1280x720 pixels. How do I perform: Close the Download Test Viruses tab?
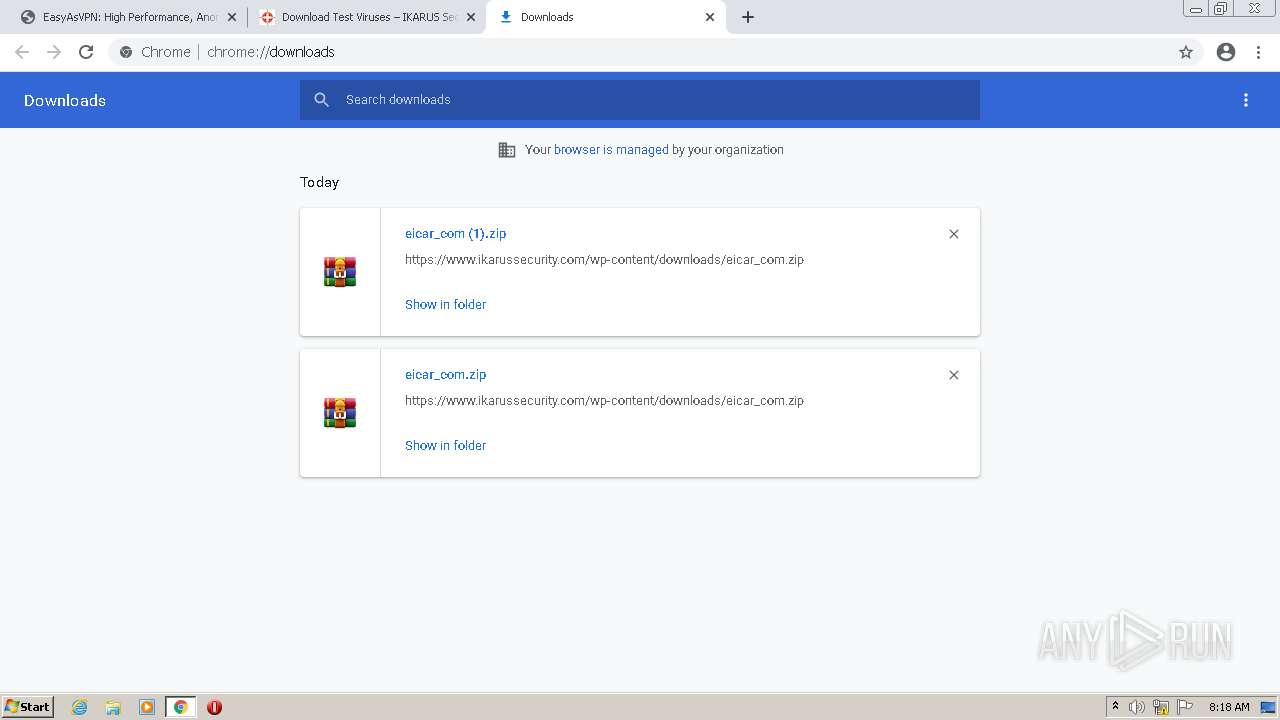[471, 17]
